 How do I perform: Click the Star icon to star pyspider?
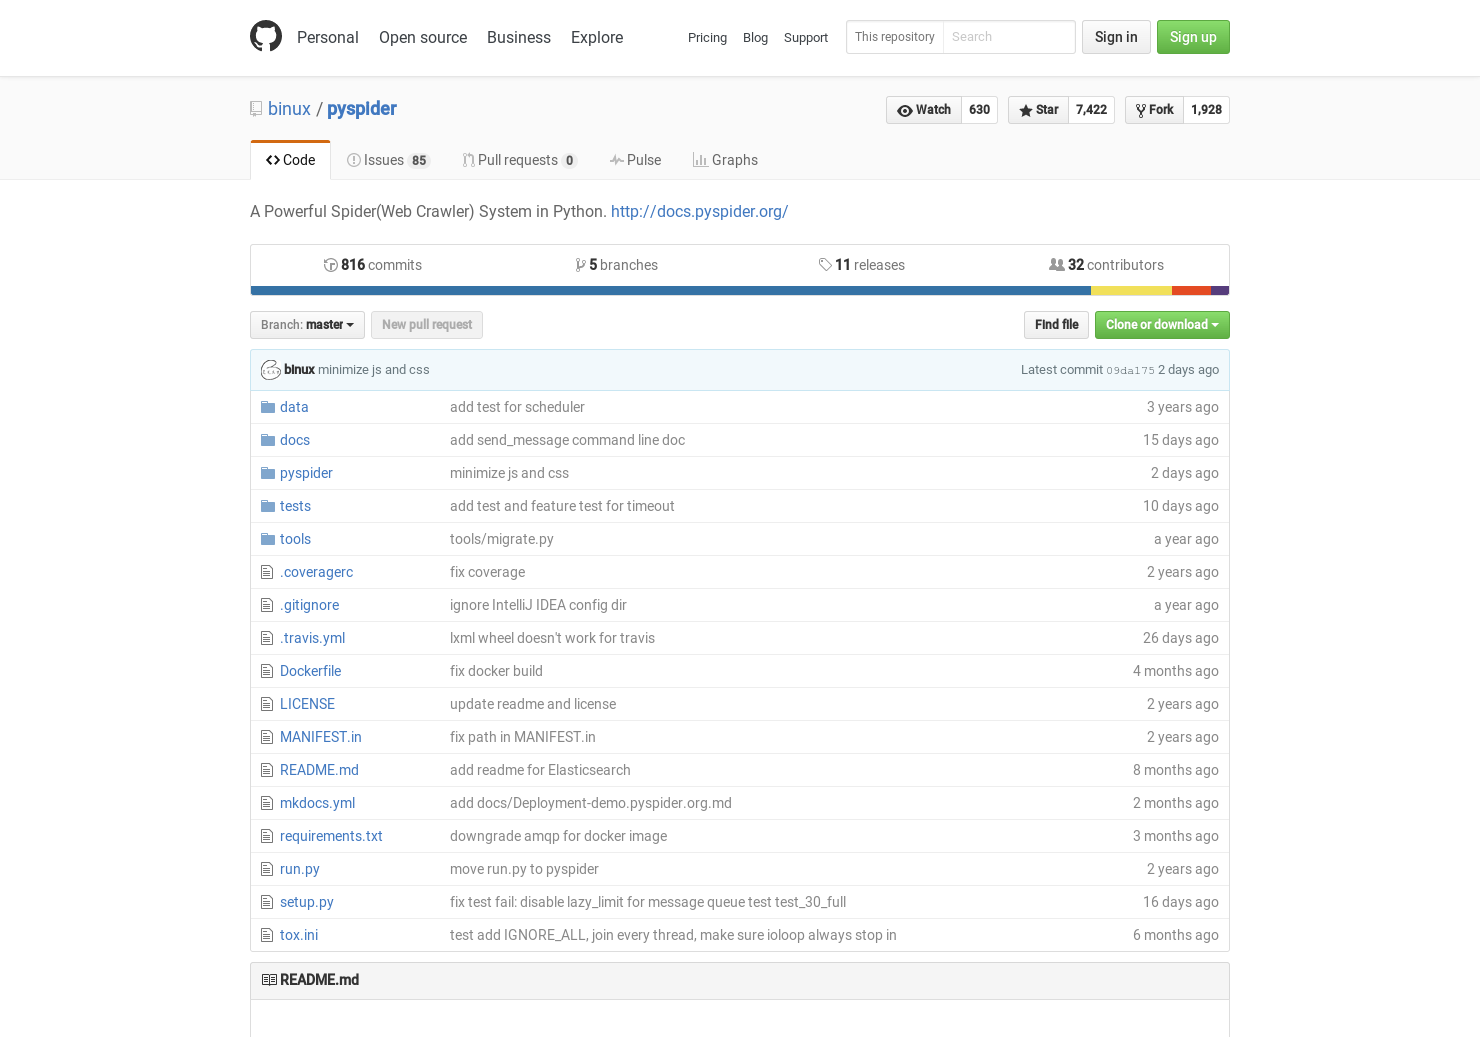pyautogui.click(x=1025, y=110)
